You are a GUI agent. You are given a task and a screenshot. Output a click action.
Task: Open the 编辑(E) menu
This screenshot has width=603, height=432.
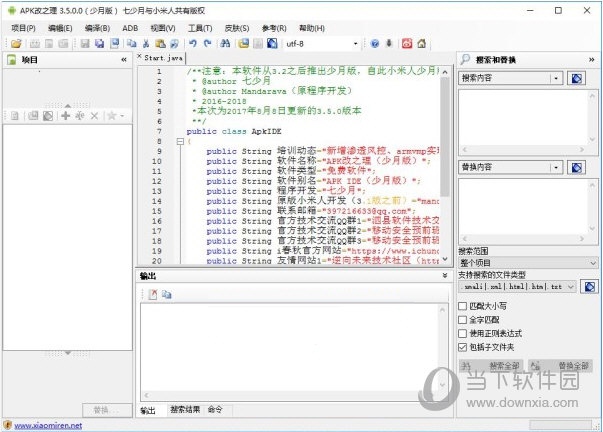pos(60,28)
